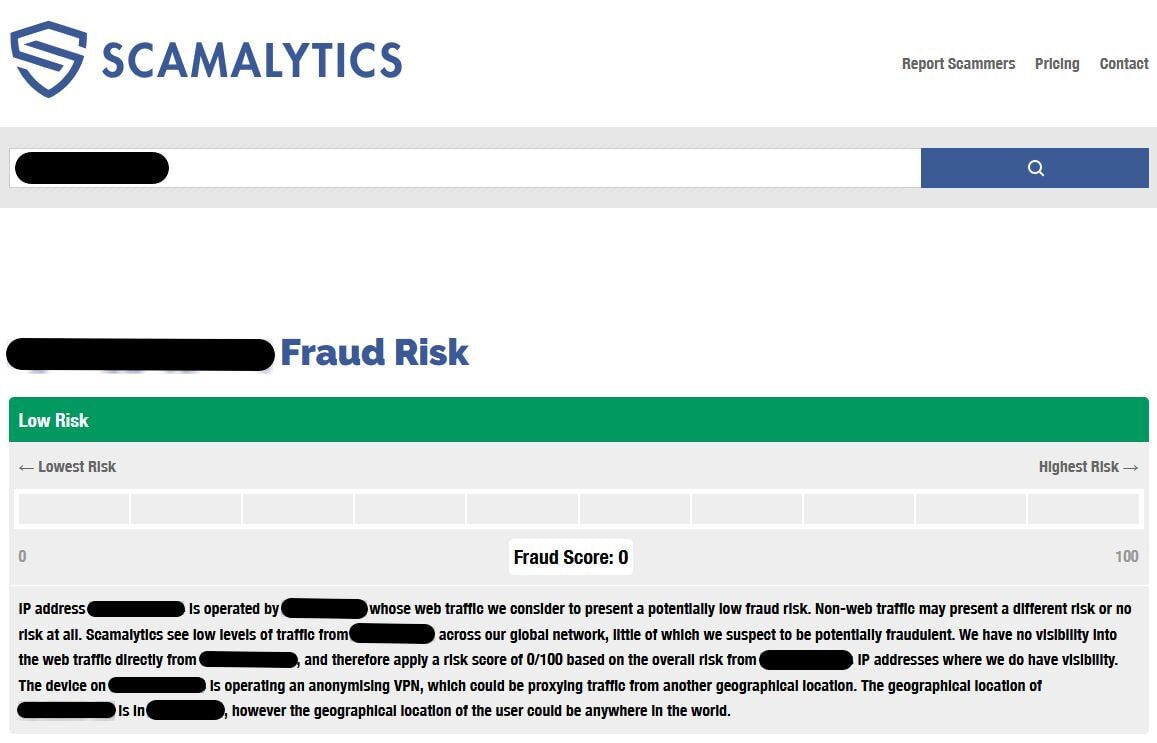The image size is (1157, 743).
Task: Click the SCAMALYTICS wordmark text
Action: tap(252, 60)
